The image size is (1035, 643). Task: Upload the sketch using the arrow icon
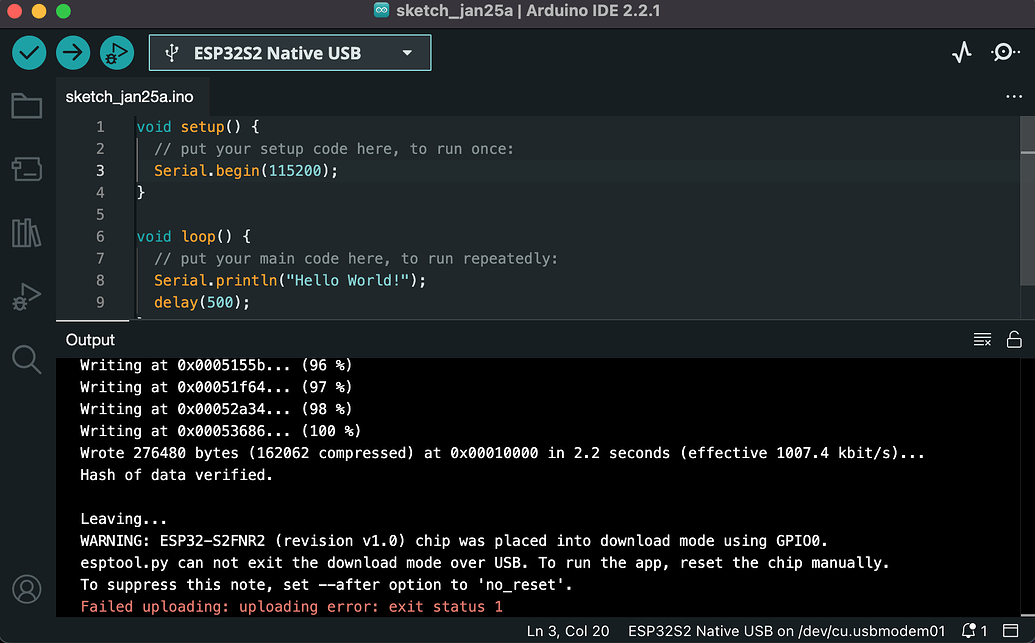click(x=72, y=52)
